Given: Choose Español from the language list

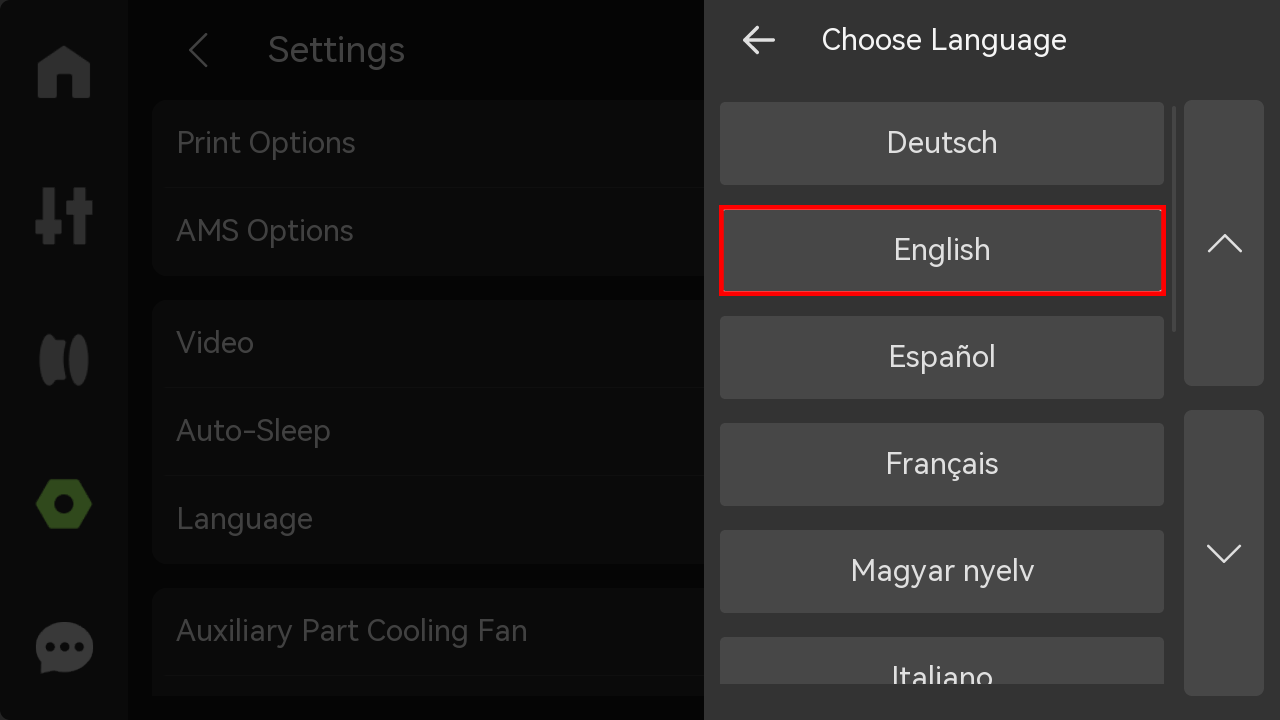Looking at the screenshot, I should pyautogui.click(x=942, y=357).
